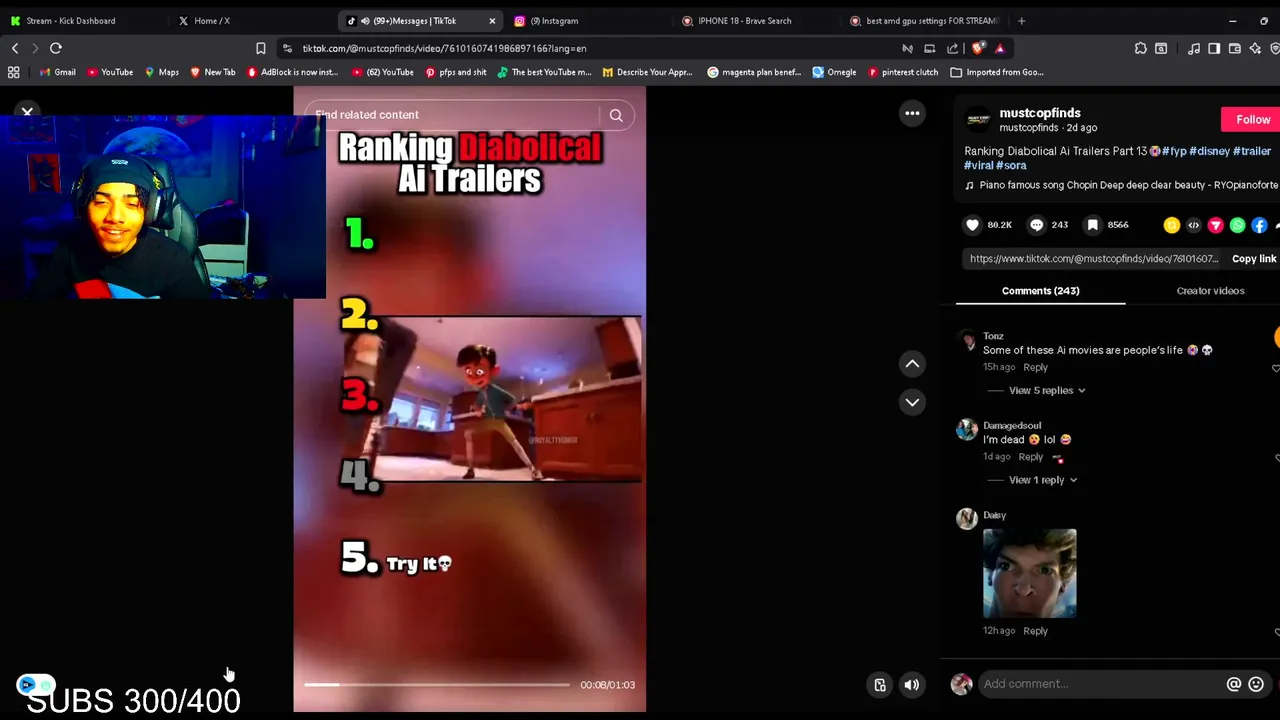The image size is (1280, 720).
Task: Switch to the Home / X browser tab
Action: click(211, 20)
